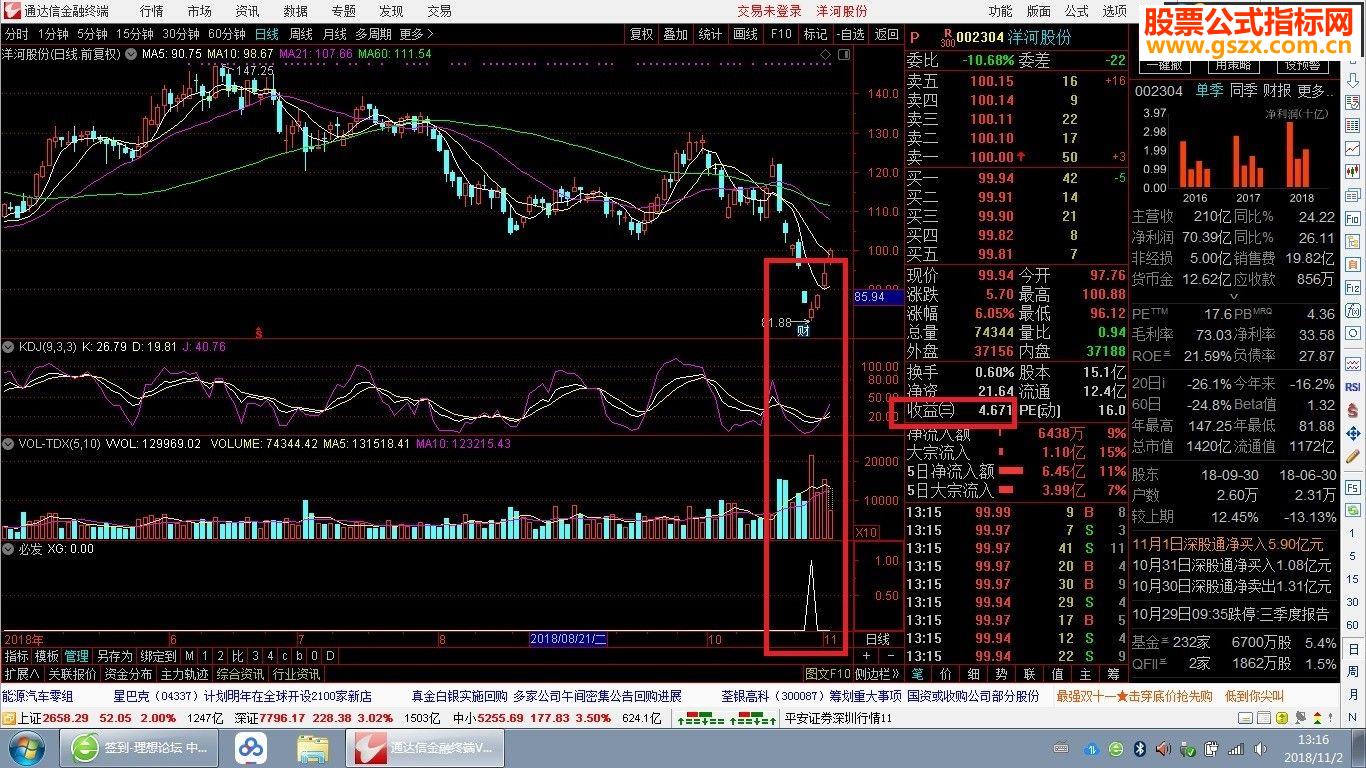Switch to 周线 weekly tab
Viewport: 1366px width, 768px height.
click(x=300, y=34)
